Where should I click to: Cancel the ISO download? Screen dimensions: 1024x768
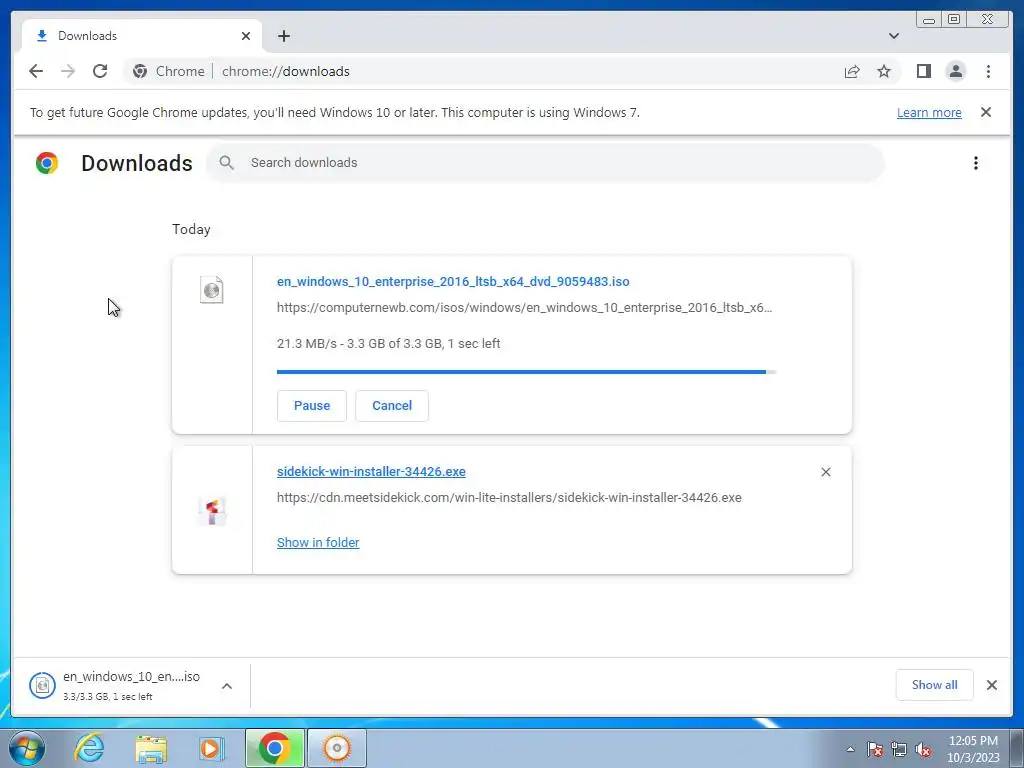pyautogui.click(x=392, y=406)
